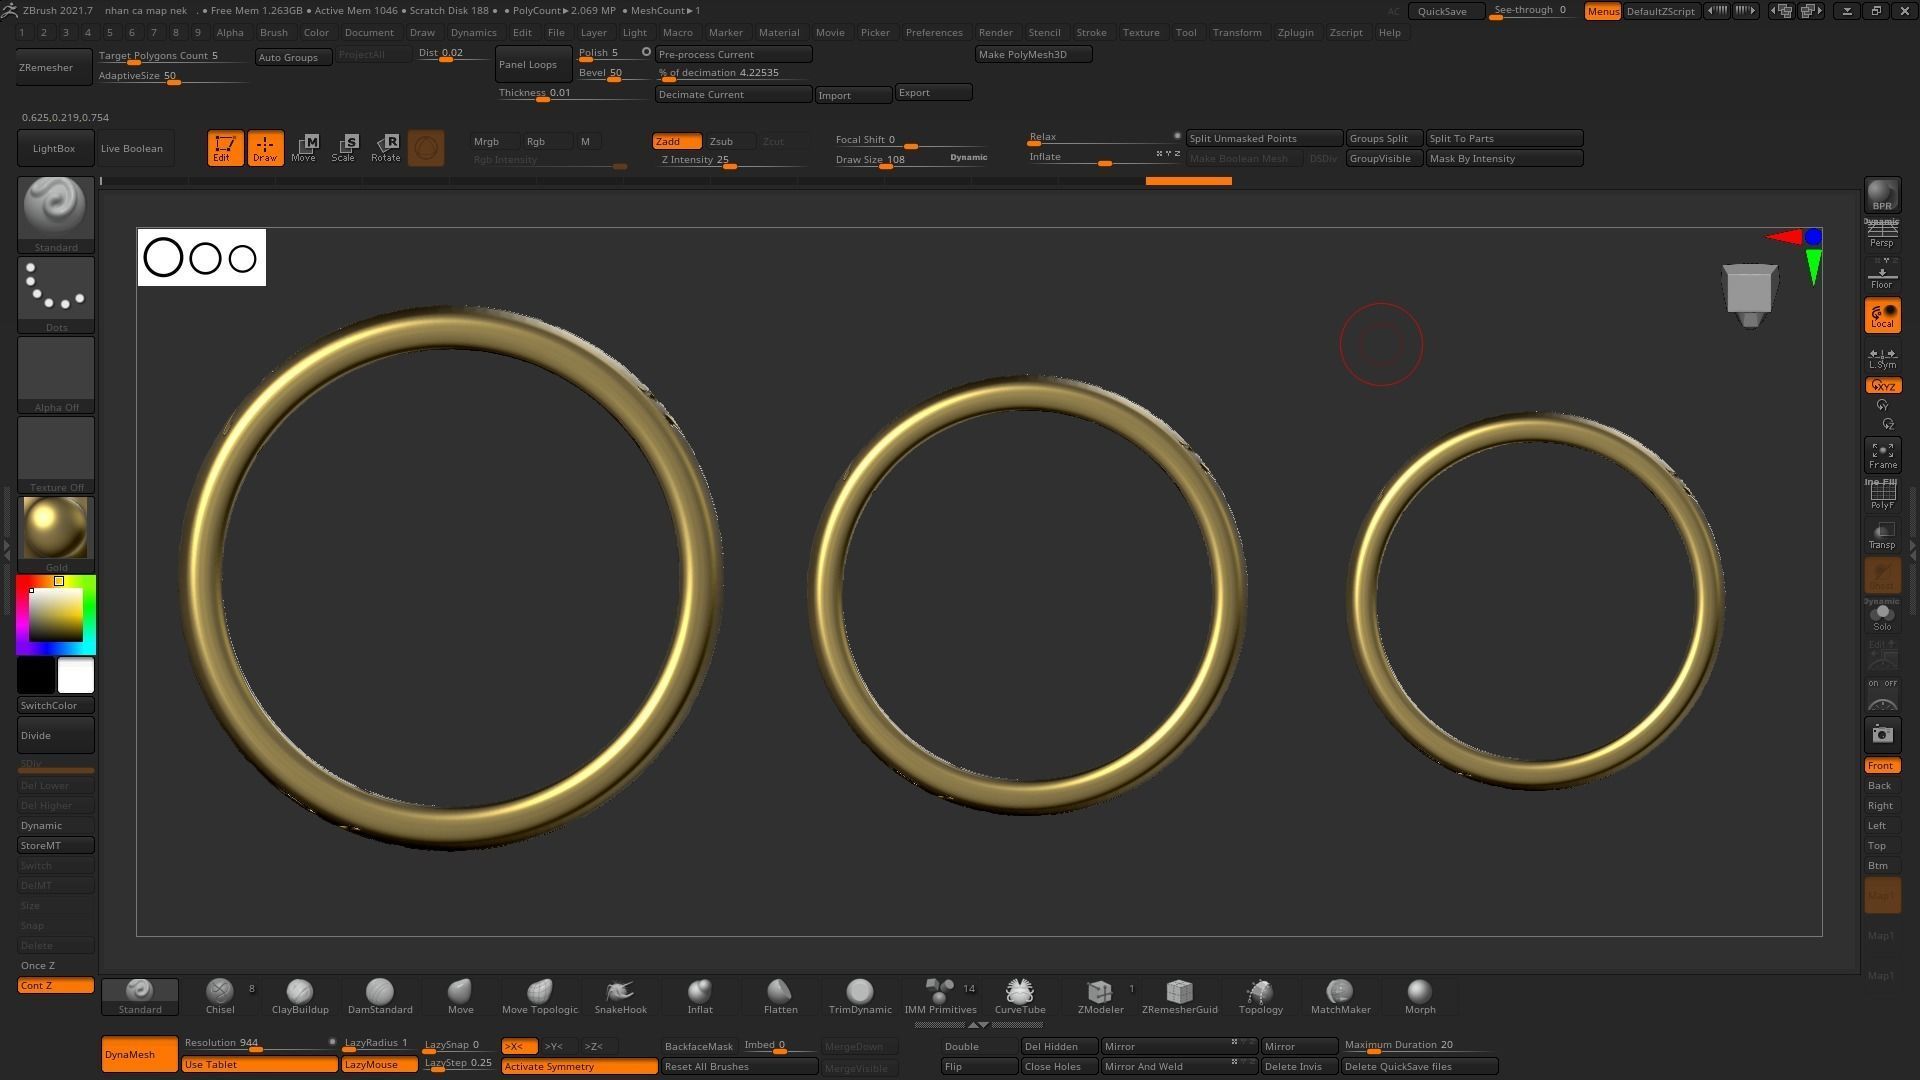Click Make PolyMesh3D button

[x=1033, y=54]
